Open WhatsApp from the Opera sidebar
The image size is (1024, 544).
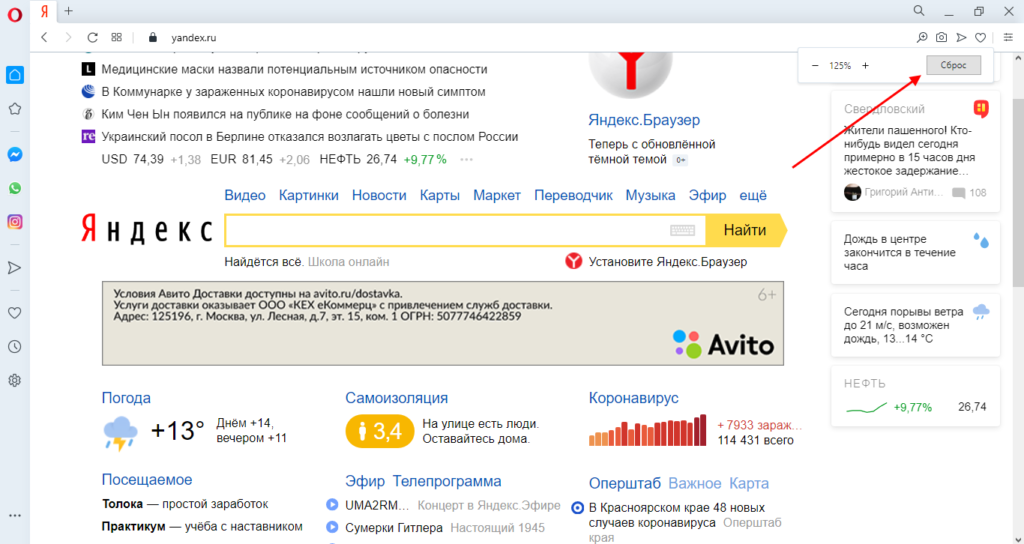(x=15, y=188)
